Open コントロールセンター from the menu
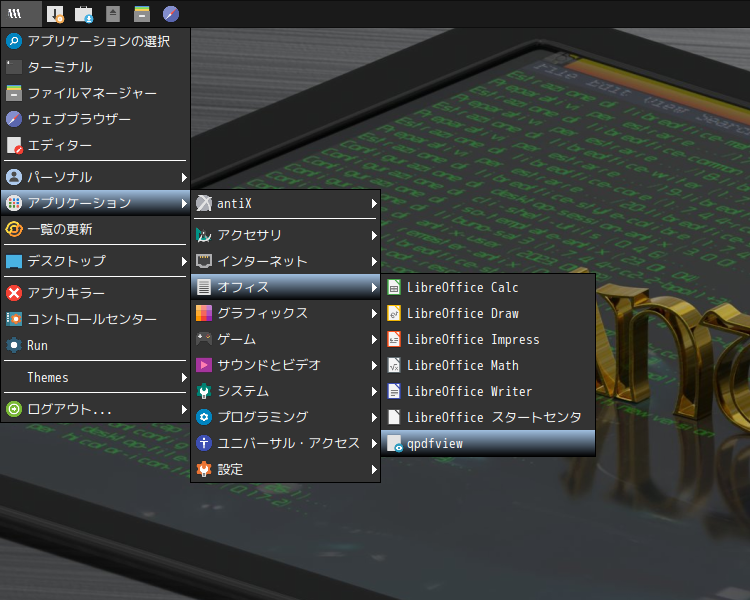Image resolution: width=750 pixels, height=600 pixels. pyautogui.click(x=96, y=319)
